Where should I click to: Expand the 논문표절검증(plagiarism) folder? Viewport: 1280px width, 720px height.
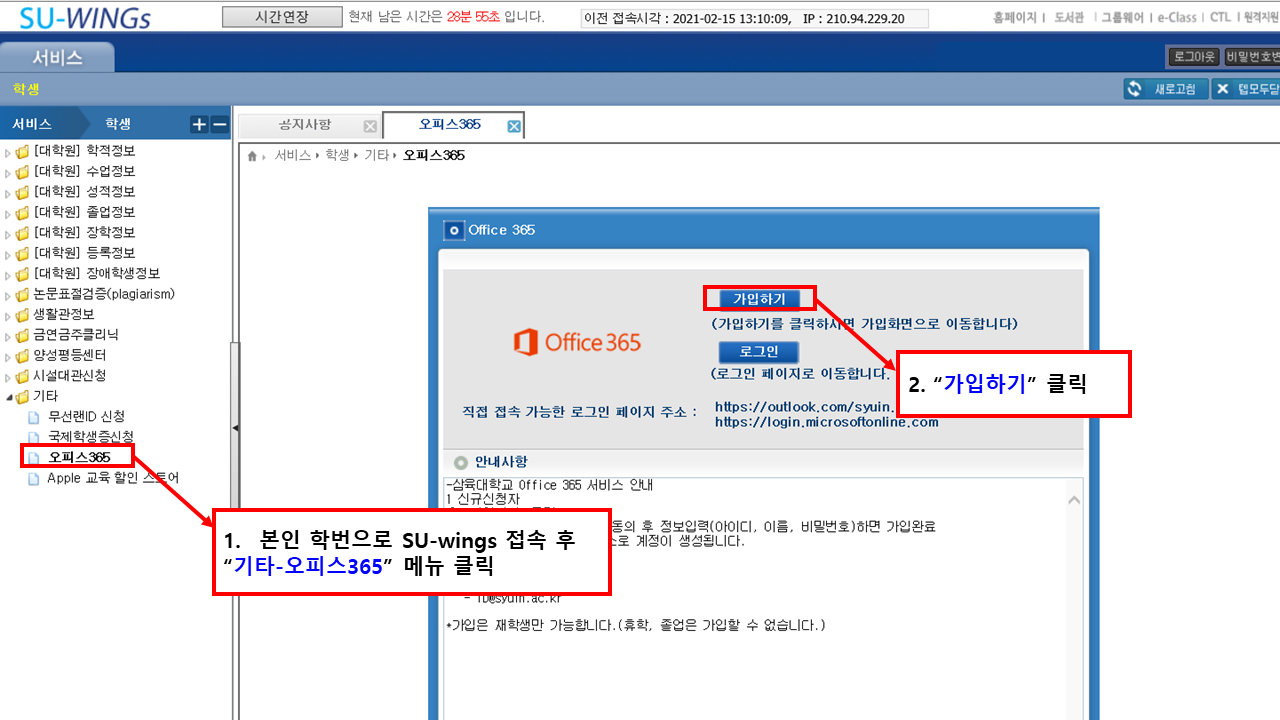pos(8,295)
